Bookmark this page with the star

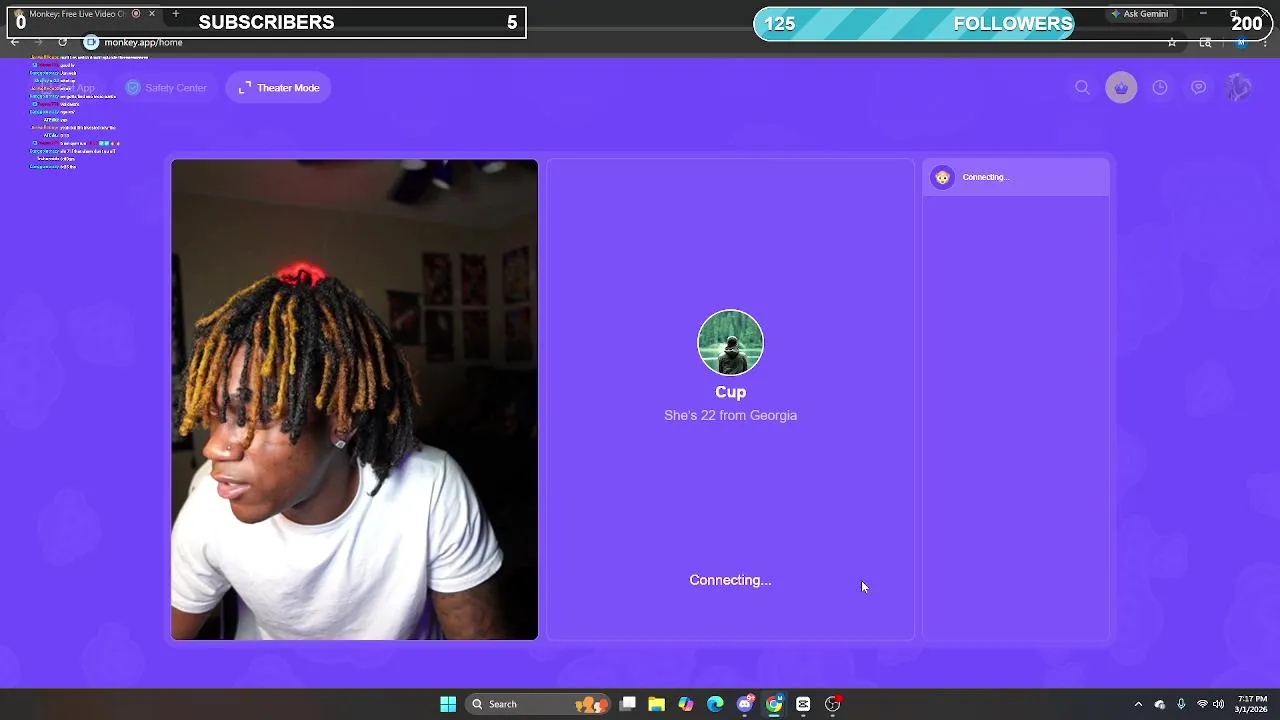[x=1172, y=42]
